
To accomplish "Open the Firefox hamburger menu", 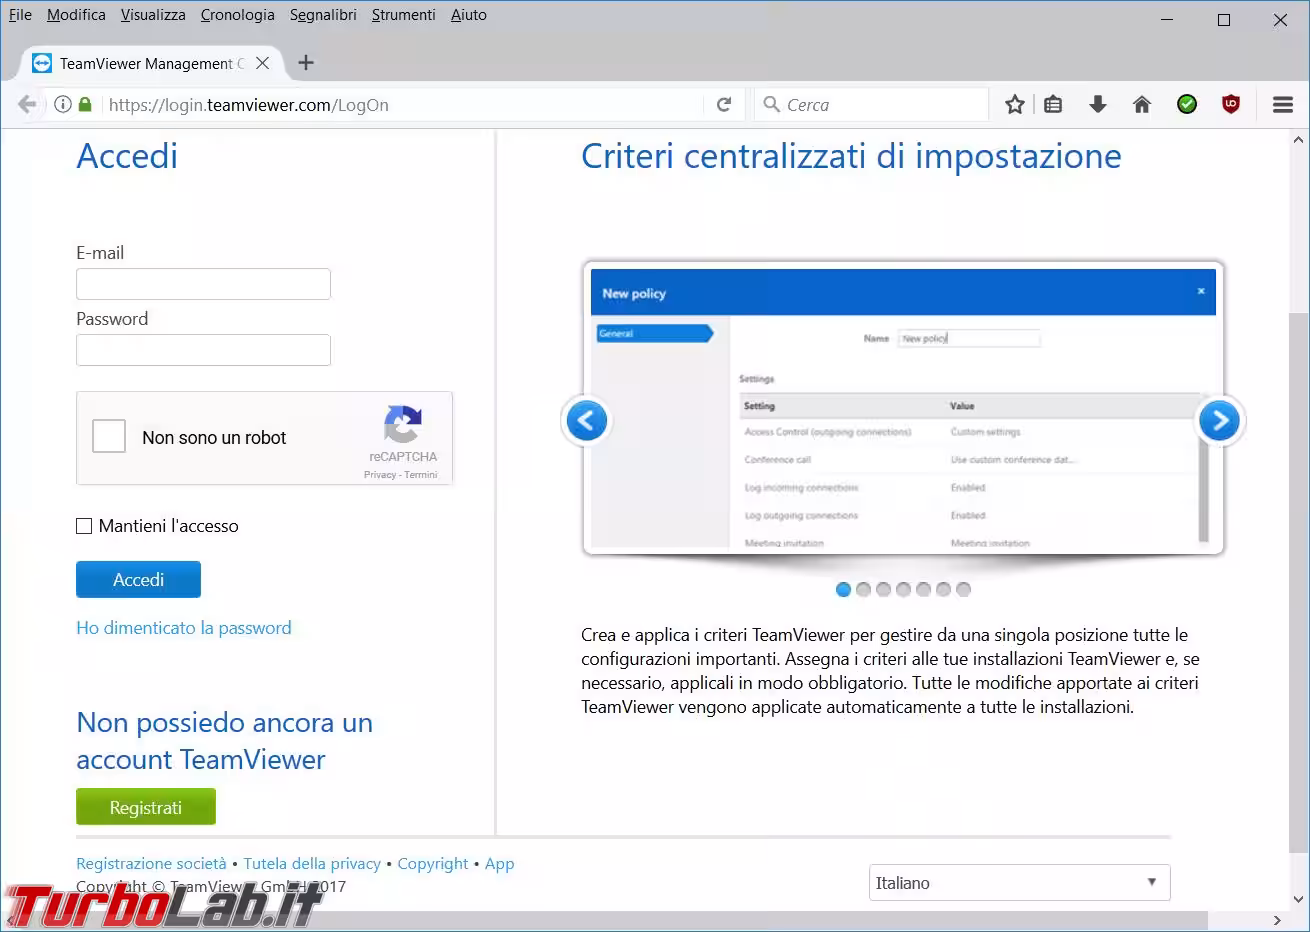I will coord(1283,104).
